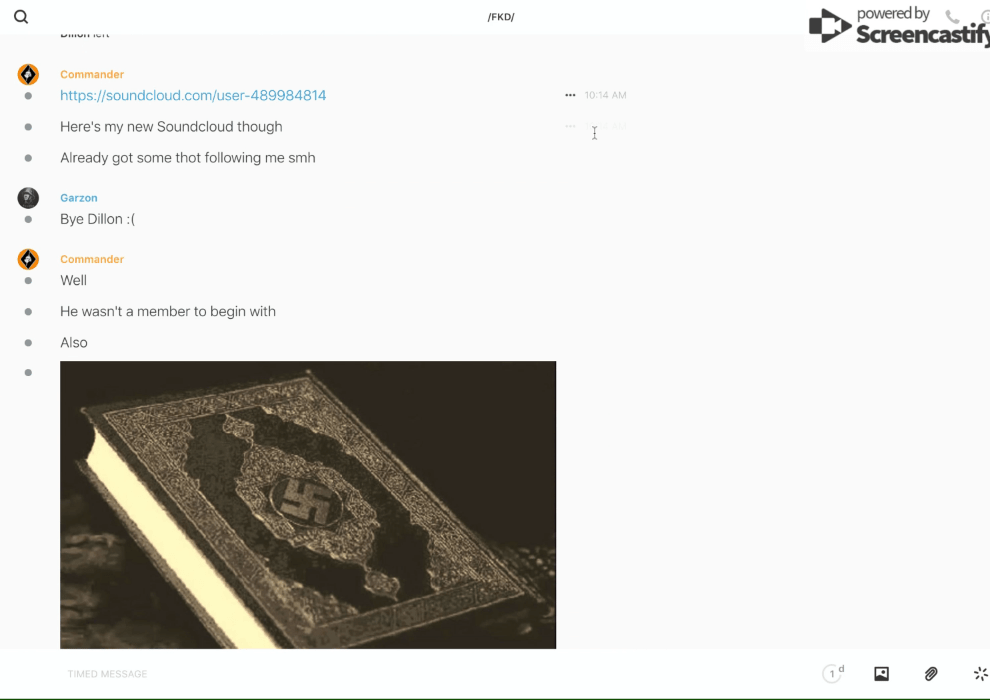Click Commander's avatar above the "Well" message
The width and height of the screenshot is (990, 700).
tap(28, 260)
